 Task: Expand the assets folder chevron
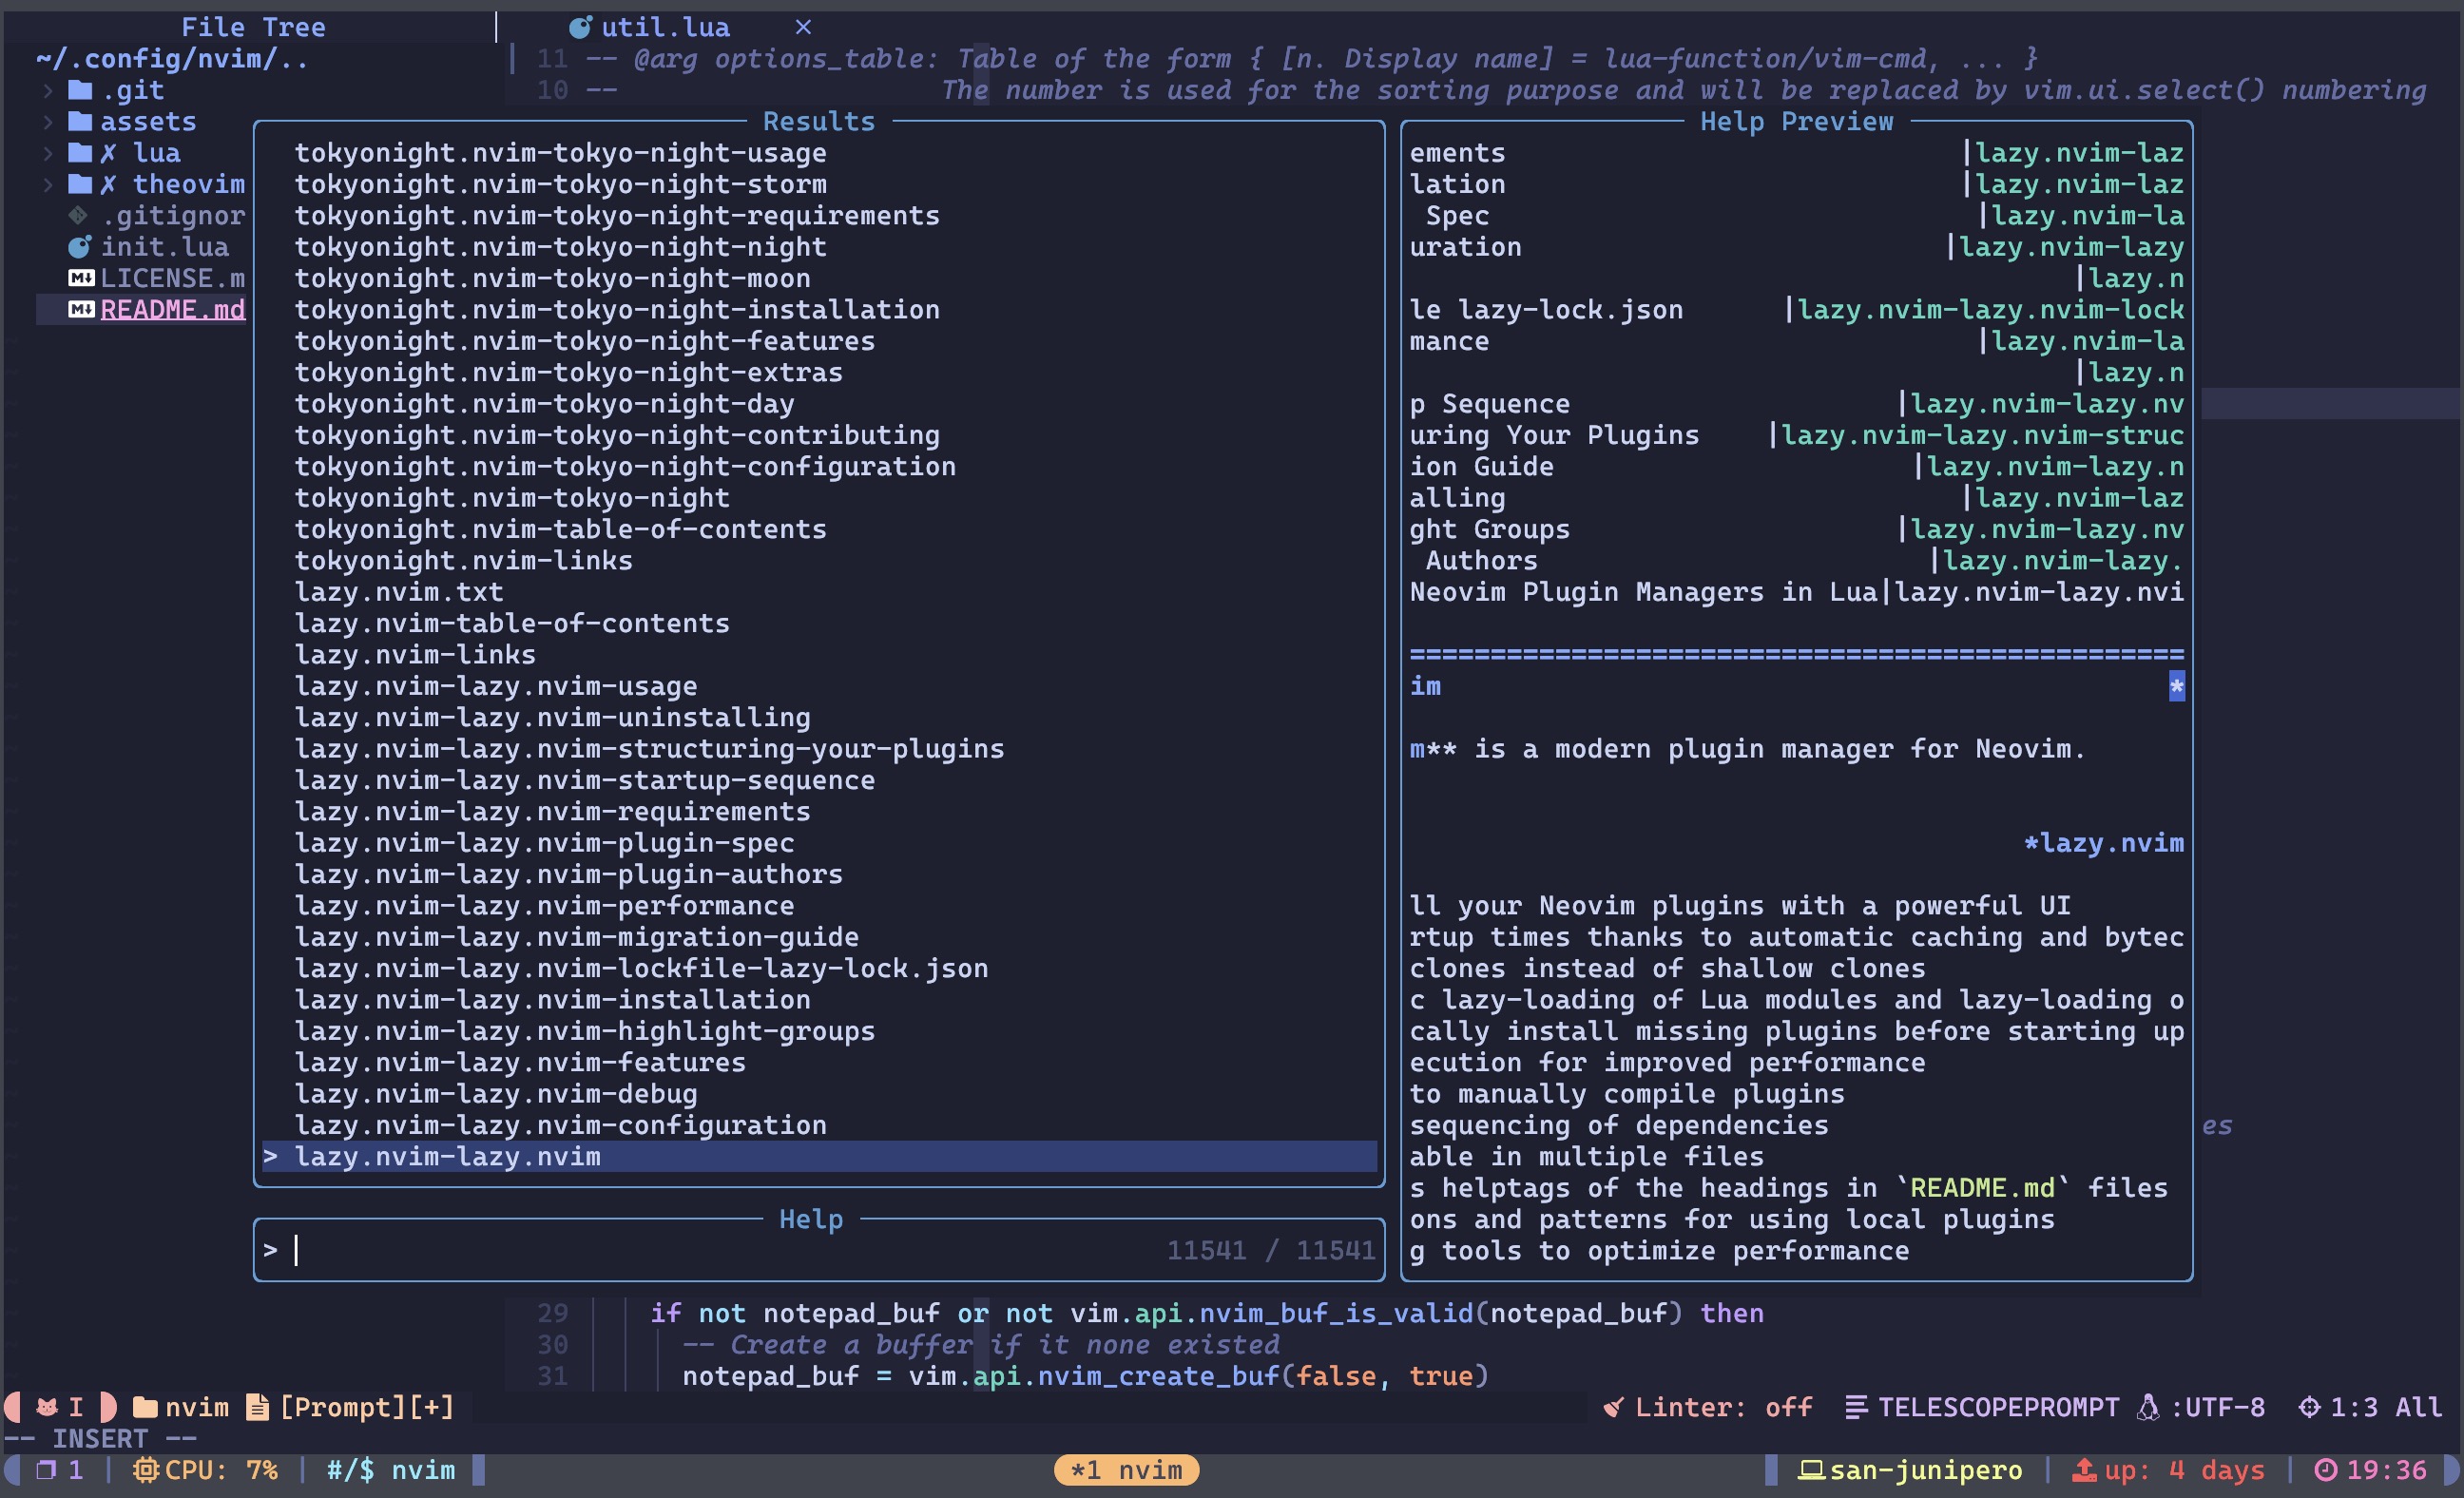[48, 122]
